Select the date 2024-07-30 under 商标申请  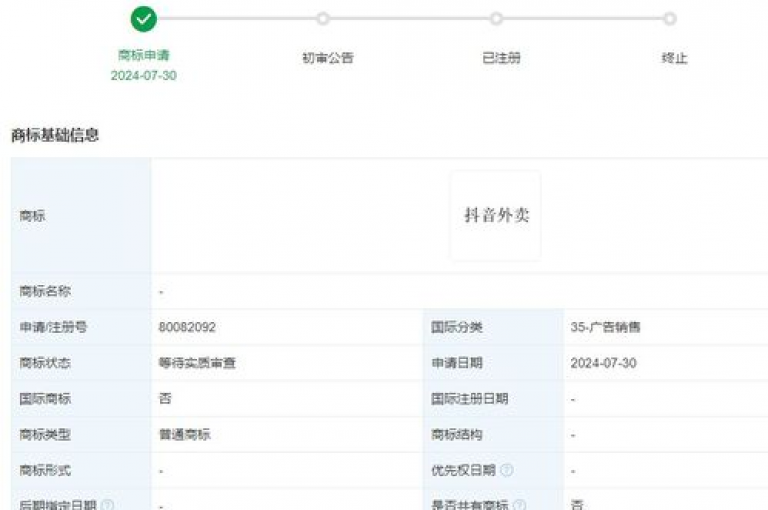[144, 75]
